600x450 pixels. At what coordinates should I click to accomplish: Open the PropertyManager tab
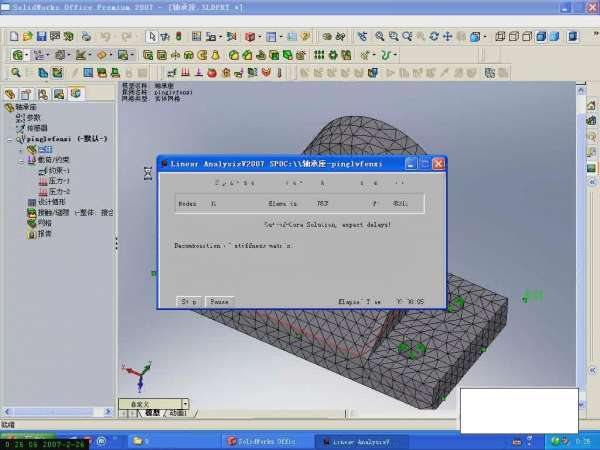26,94
